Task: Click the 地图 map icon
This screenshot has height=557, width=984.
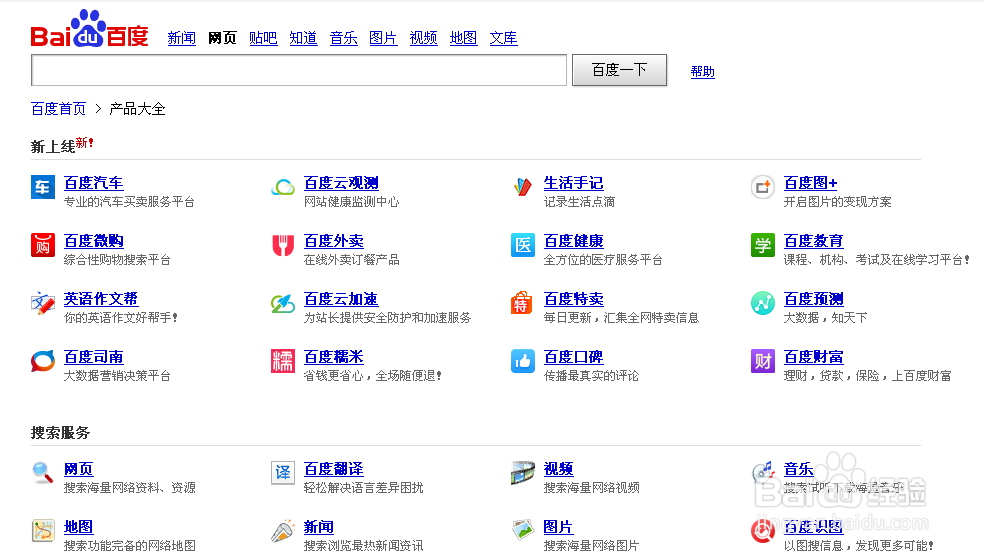Action: click(43, 531)
